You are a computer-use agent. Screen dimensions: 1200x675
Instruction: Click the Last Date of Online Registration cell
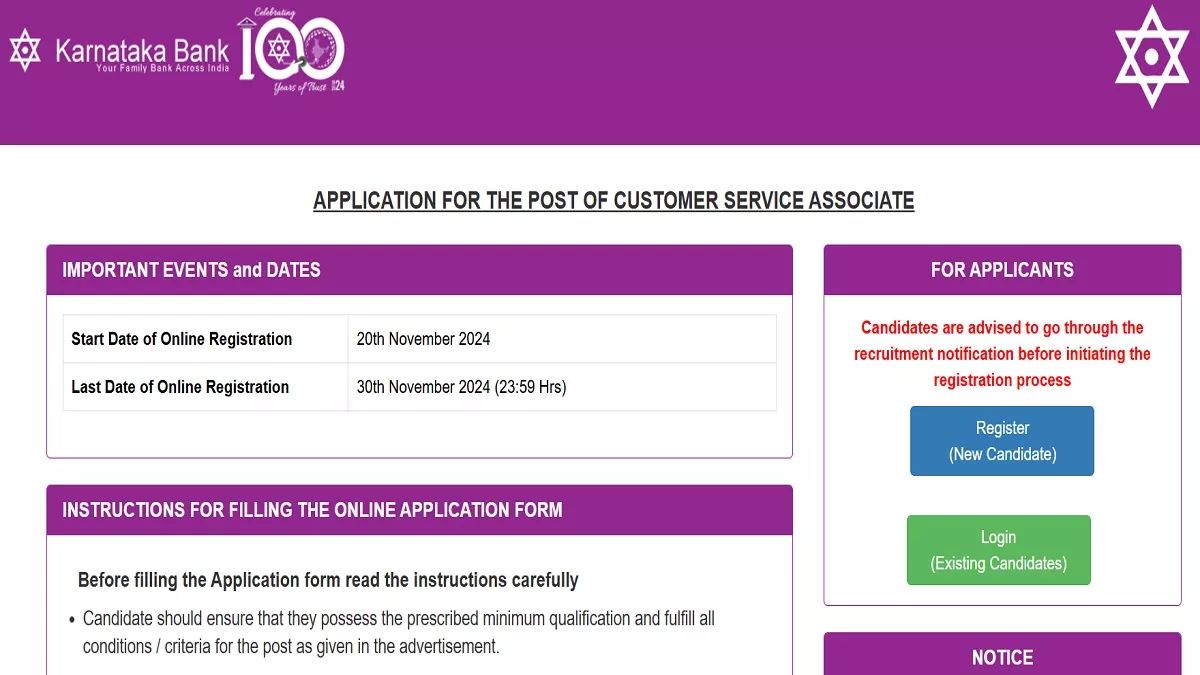coord(206,387)
